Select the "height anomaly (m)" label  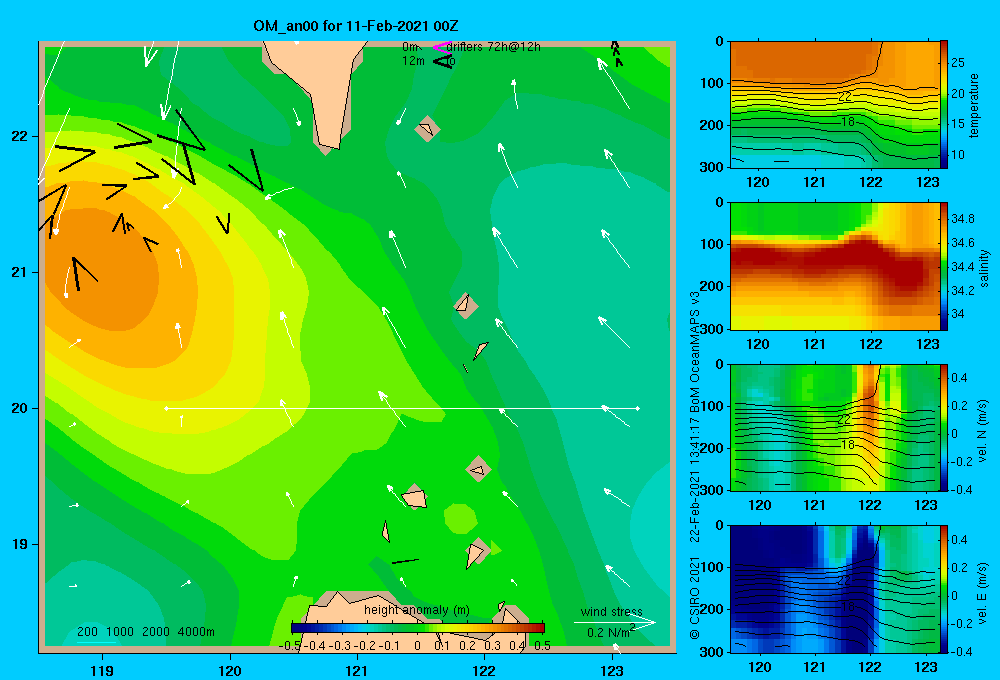tap(417, 610)
